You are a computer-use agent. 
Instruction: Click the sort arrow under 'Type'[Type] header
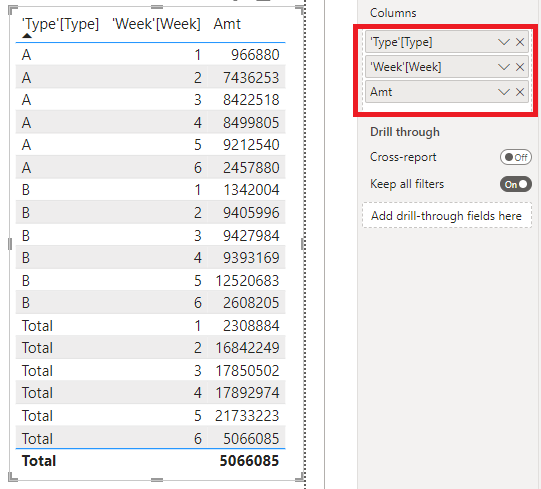[27, 36]
